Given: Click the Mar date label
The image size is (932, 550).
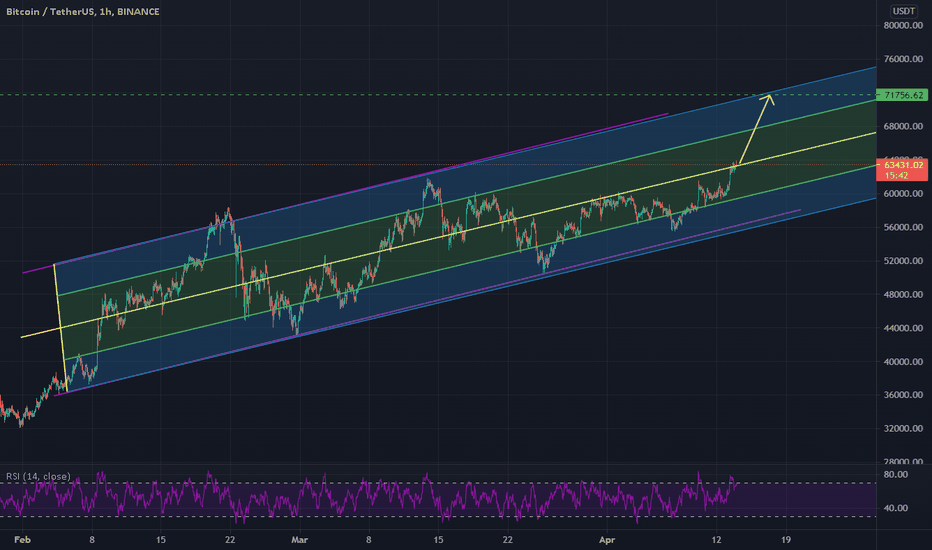Looking at the screenshot, I should tap(300, 540).
